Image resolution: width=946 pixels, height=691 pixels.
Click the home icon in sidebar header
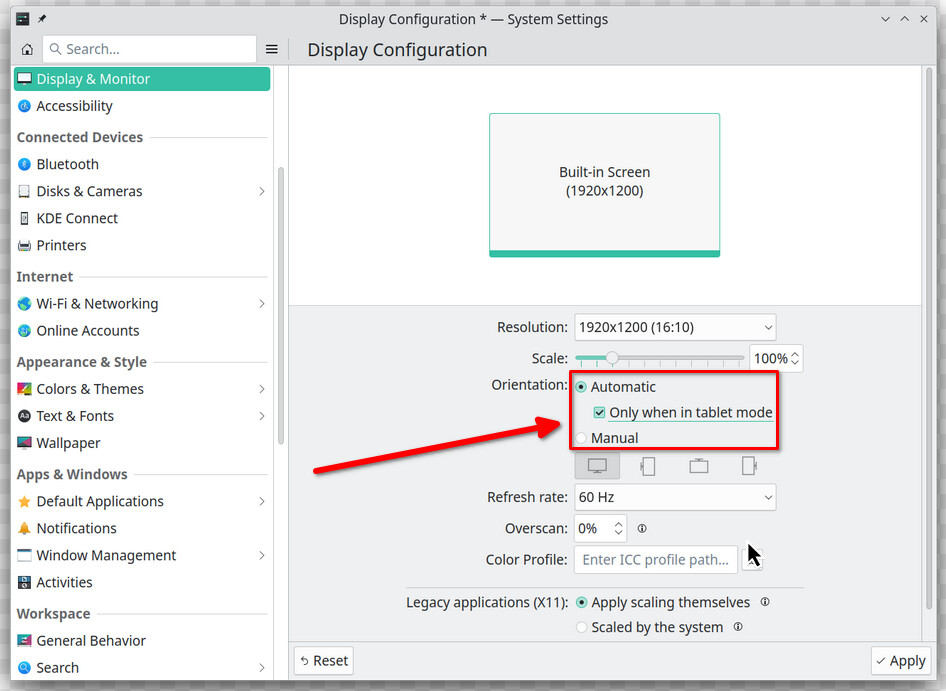coord(27,49)
